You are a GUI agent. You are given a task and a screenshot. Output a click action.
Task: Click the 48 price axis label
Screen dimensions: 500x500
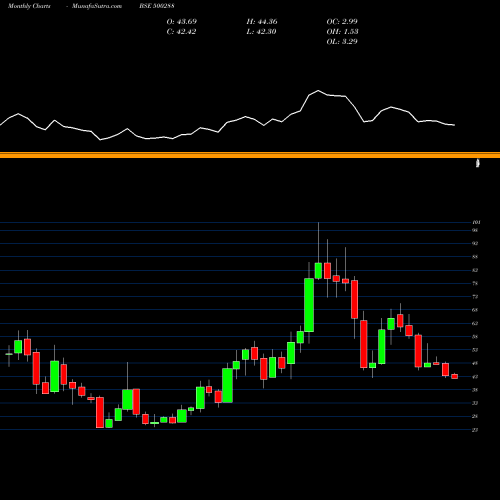475,363
